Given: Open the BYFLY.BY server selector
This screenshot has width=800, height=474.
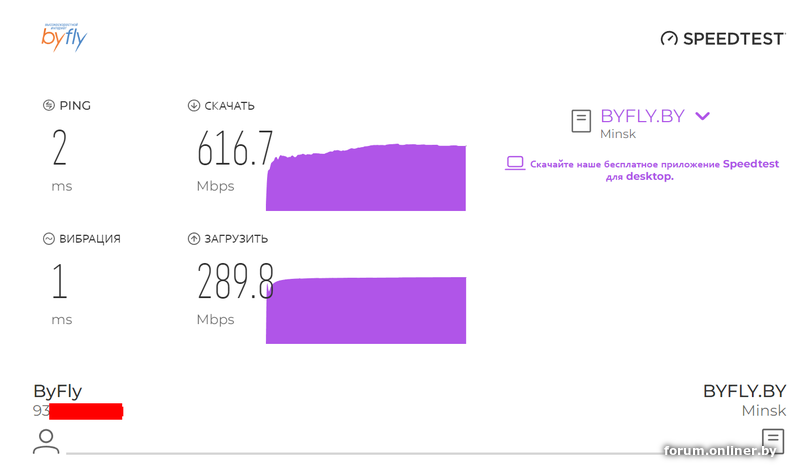Looking at the screenshot, I should 642,116.
